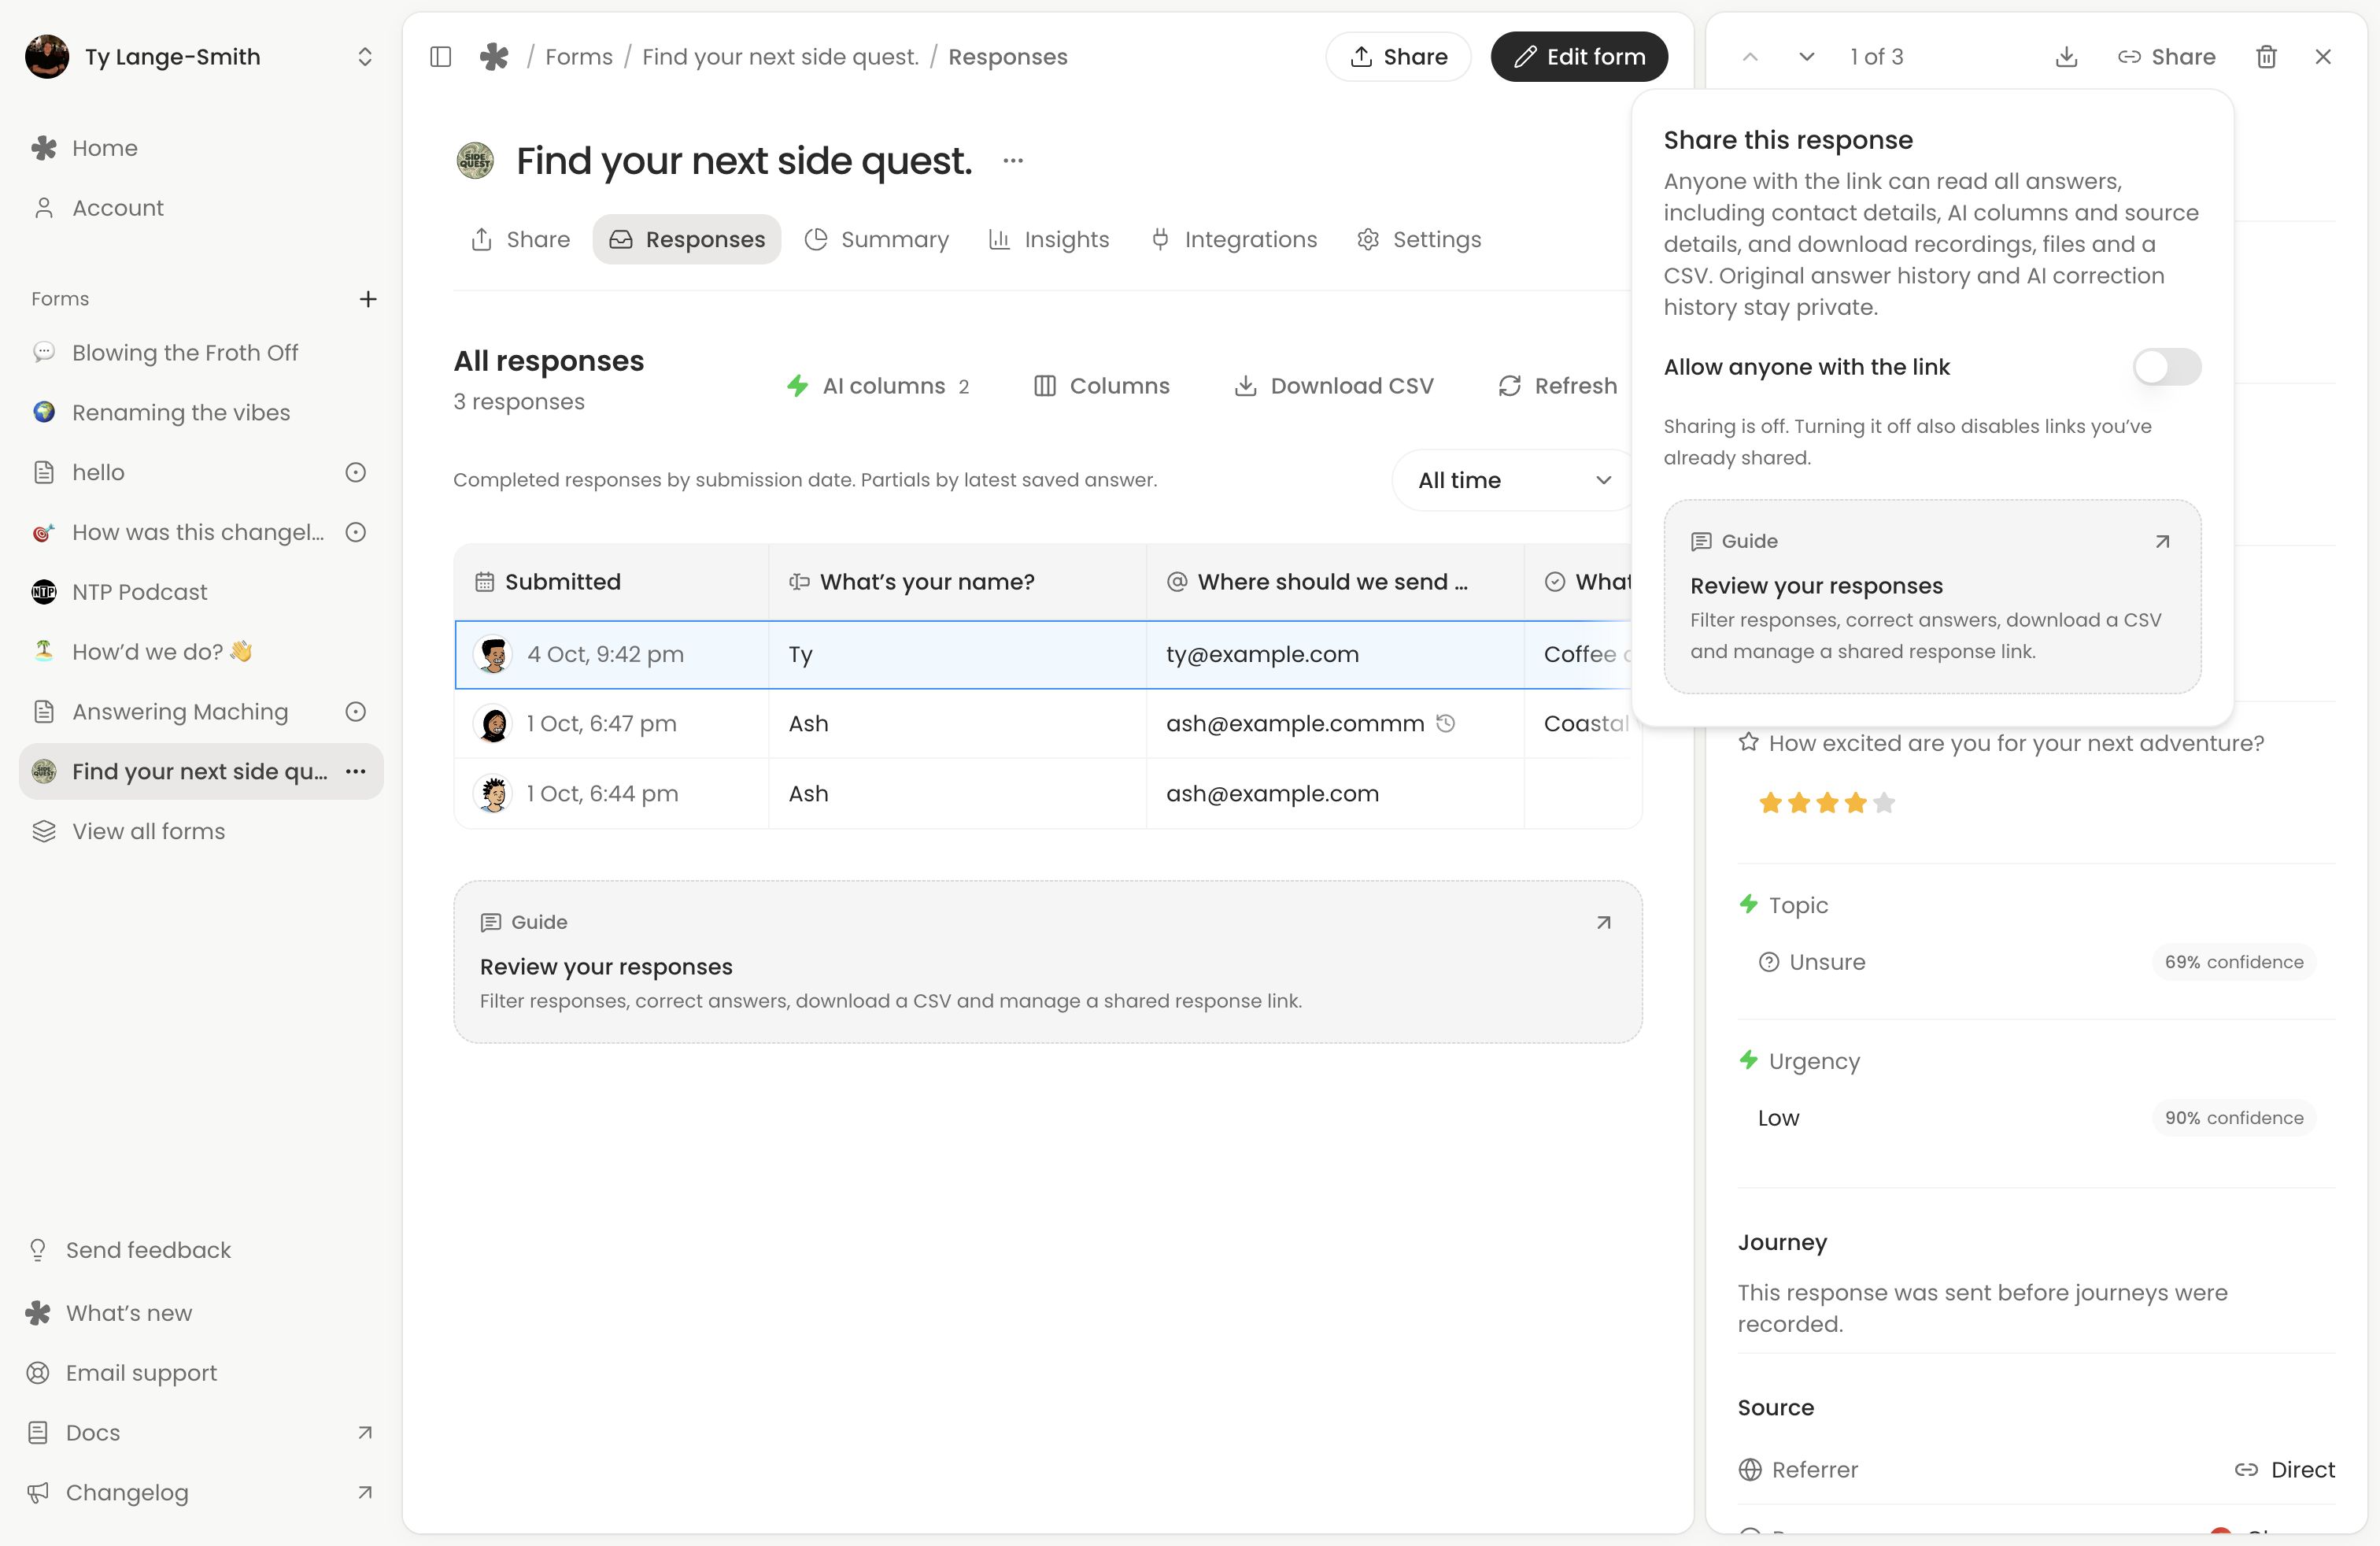Click status circle beside hello form
Image resolution: width=2380 pixels, height=1546 pixels.
(x=355, y=472)
